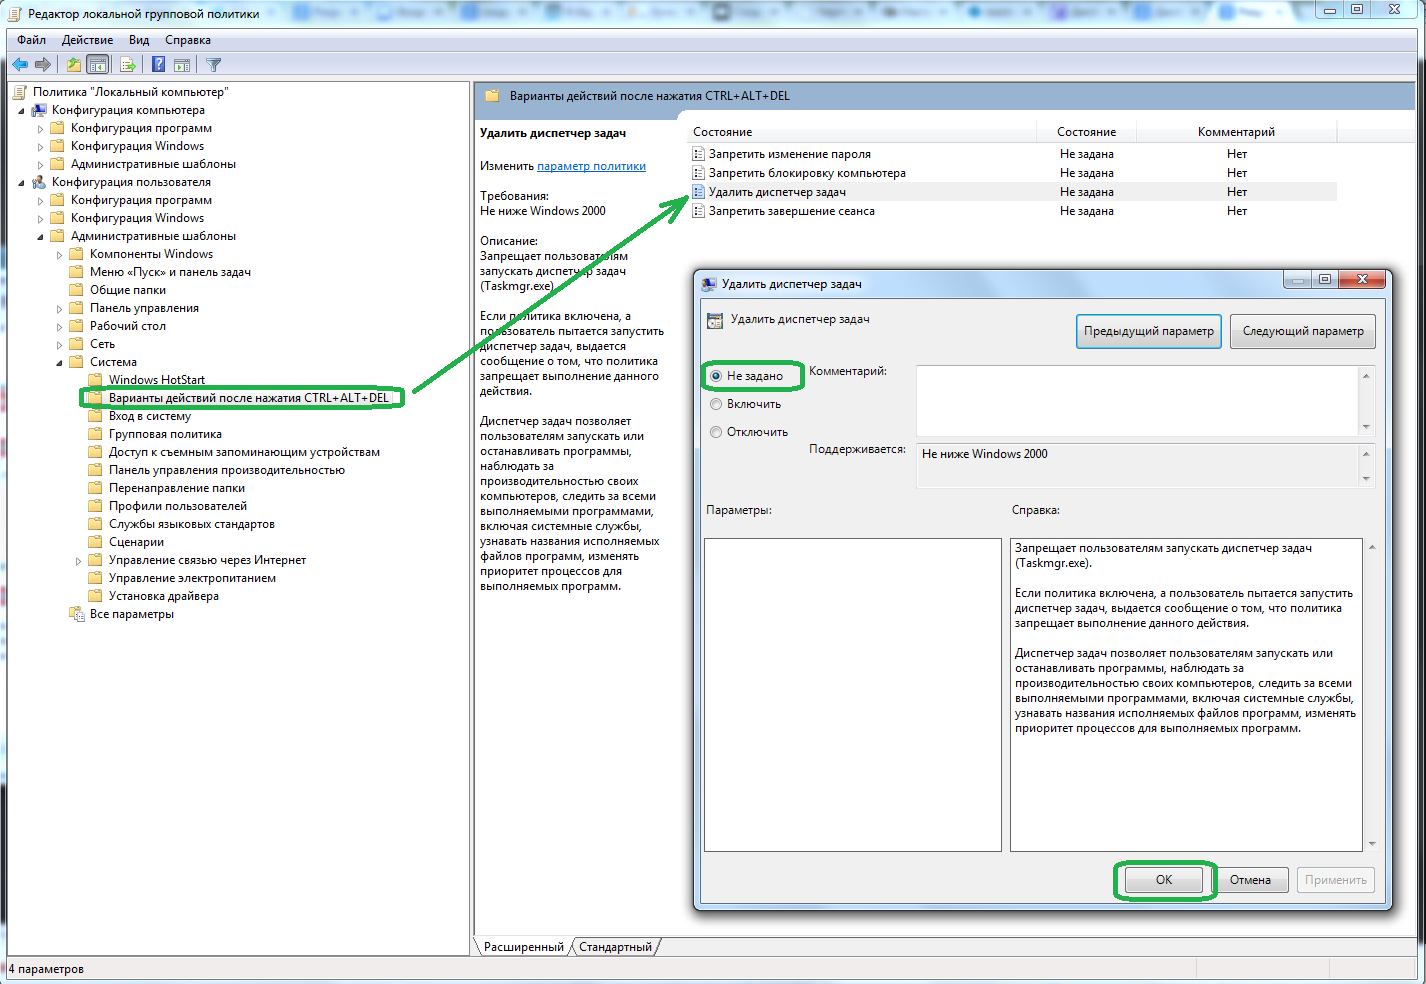Click the Forward arrow in toolbar
This screenshot has width=1426, height=984.
pos(43,65)
